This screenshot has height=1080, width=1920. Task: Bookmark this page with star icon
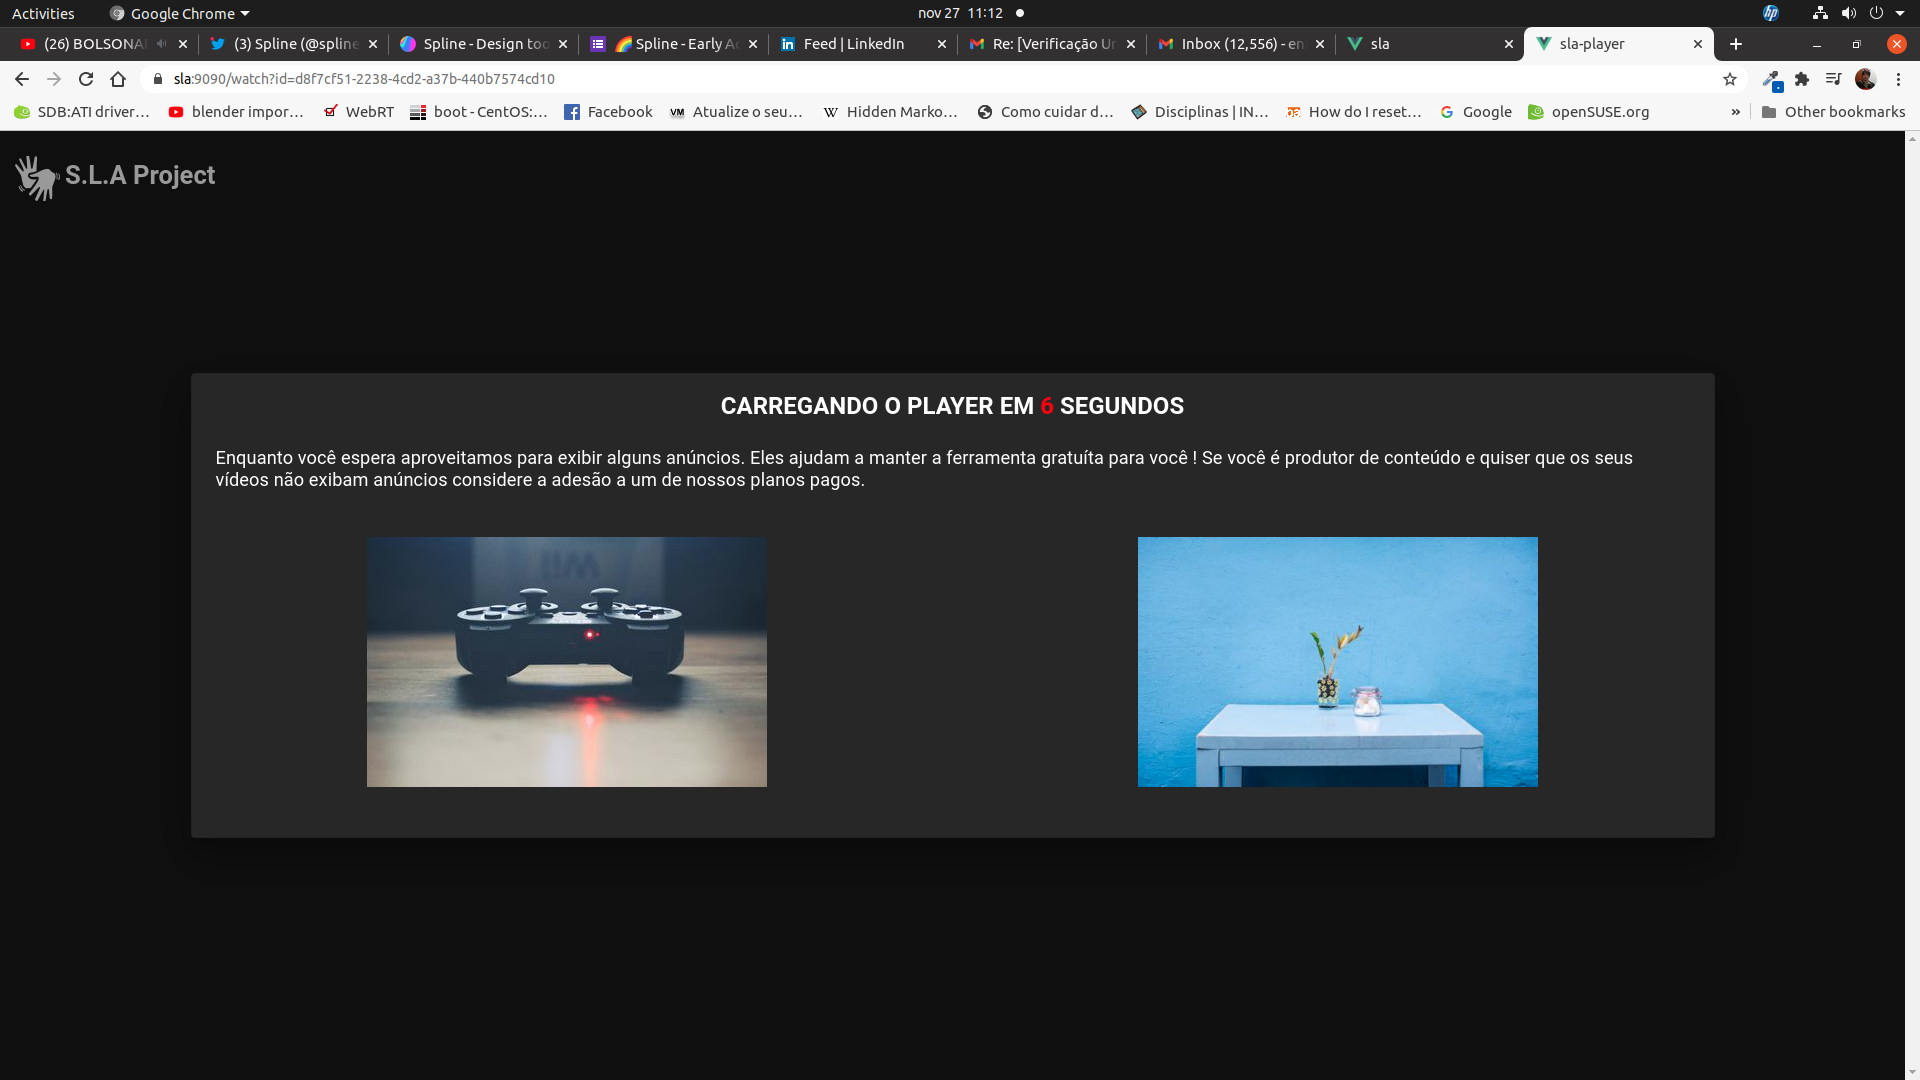click(1730, 79)
